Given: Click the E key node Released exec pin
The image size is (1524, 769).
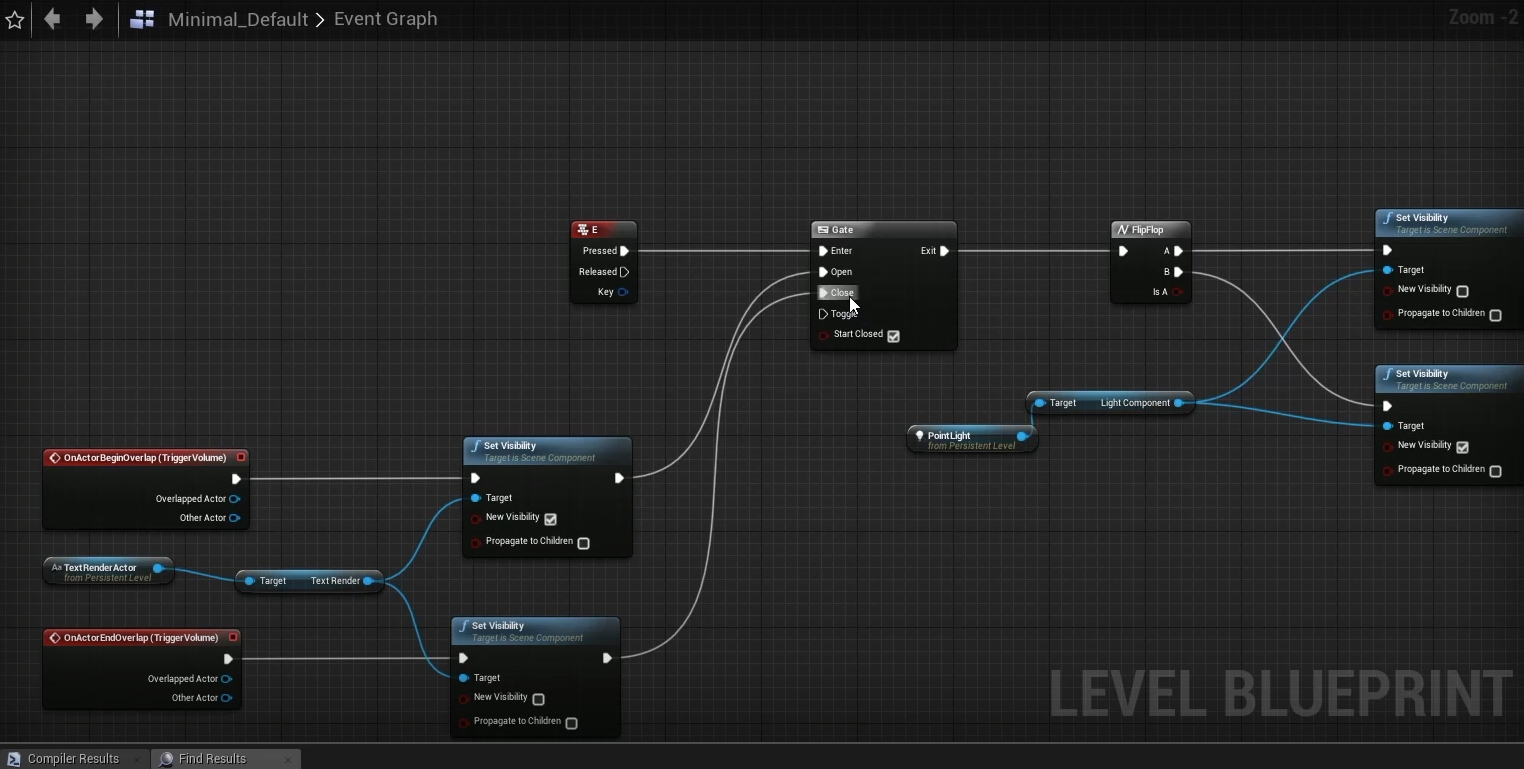Looking at the screenshot, I should pos(624,272).
